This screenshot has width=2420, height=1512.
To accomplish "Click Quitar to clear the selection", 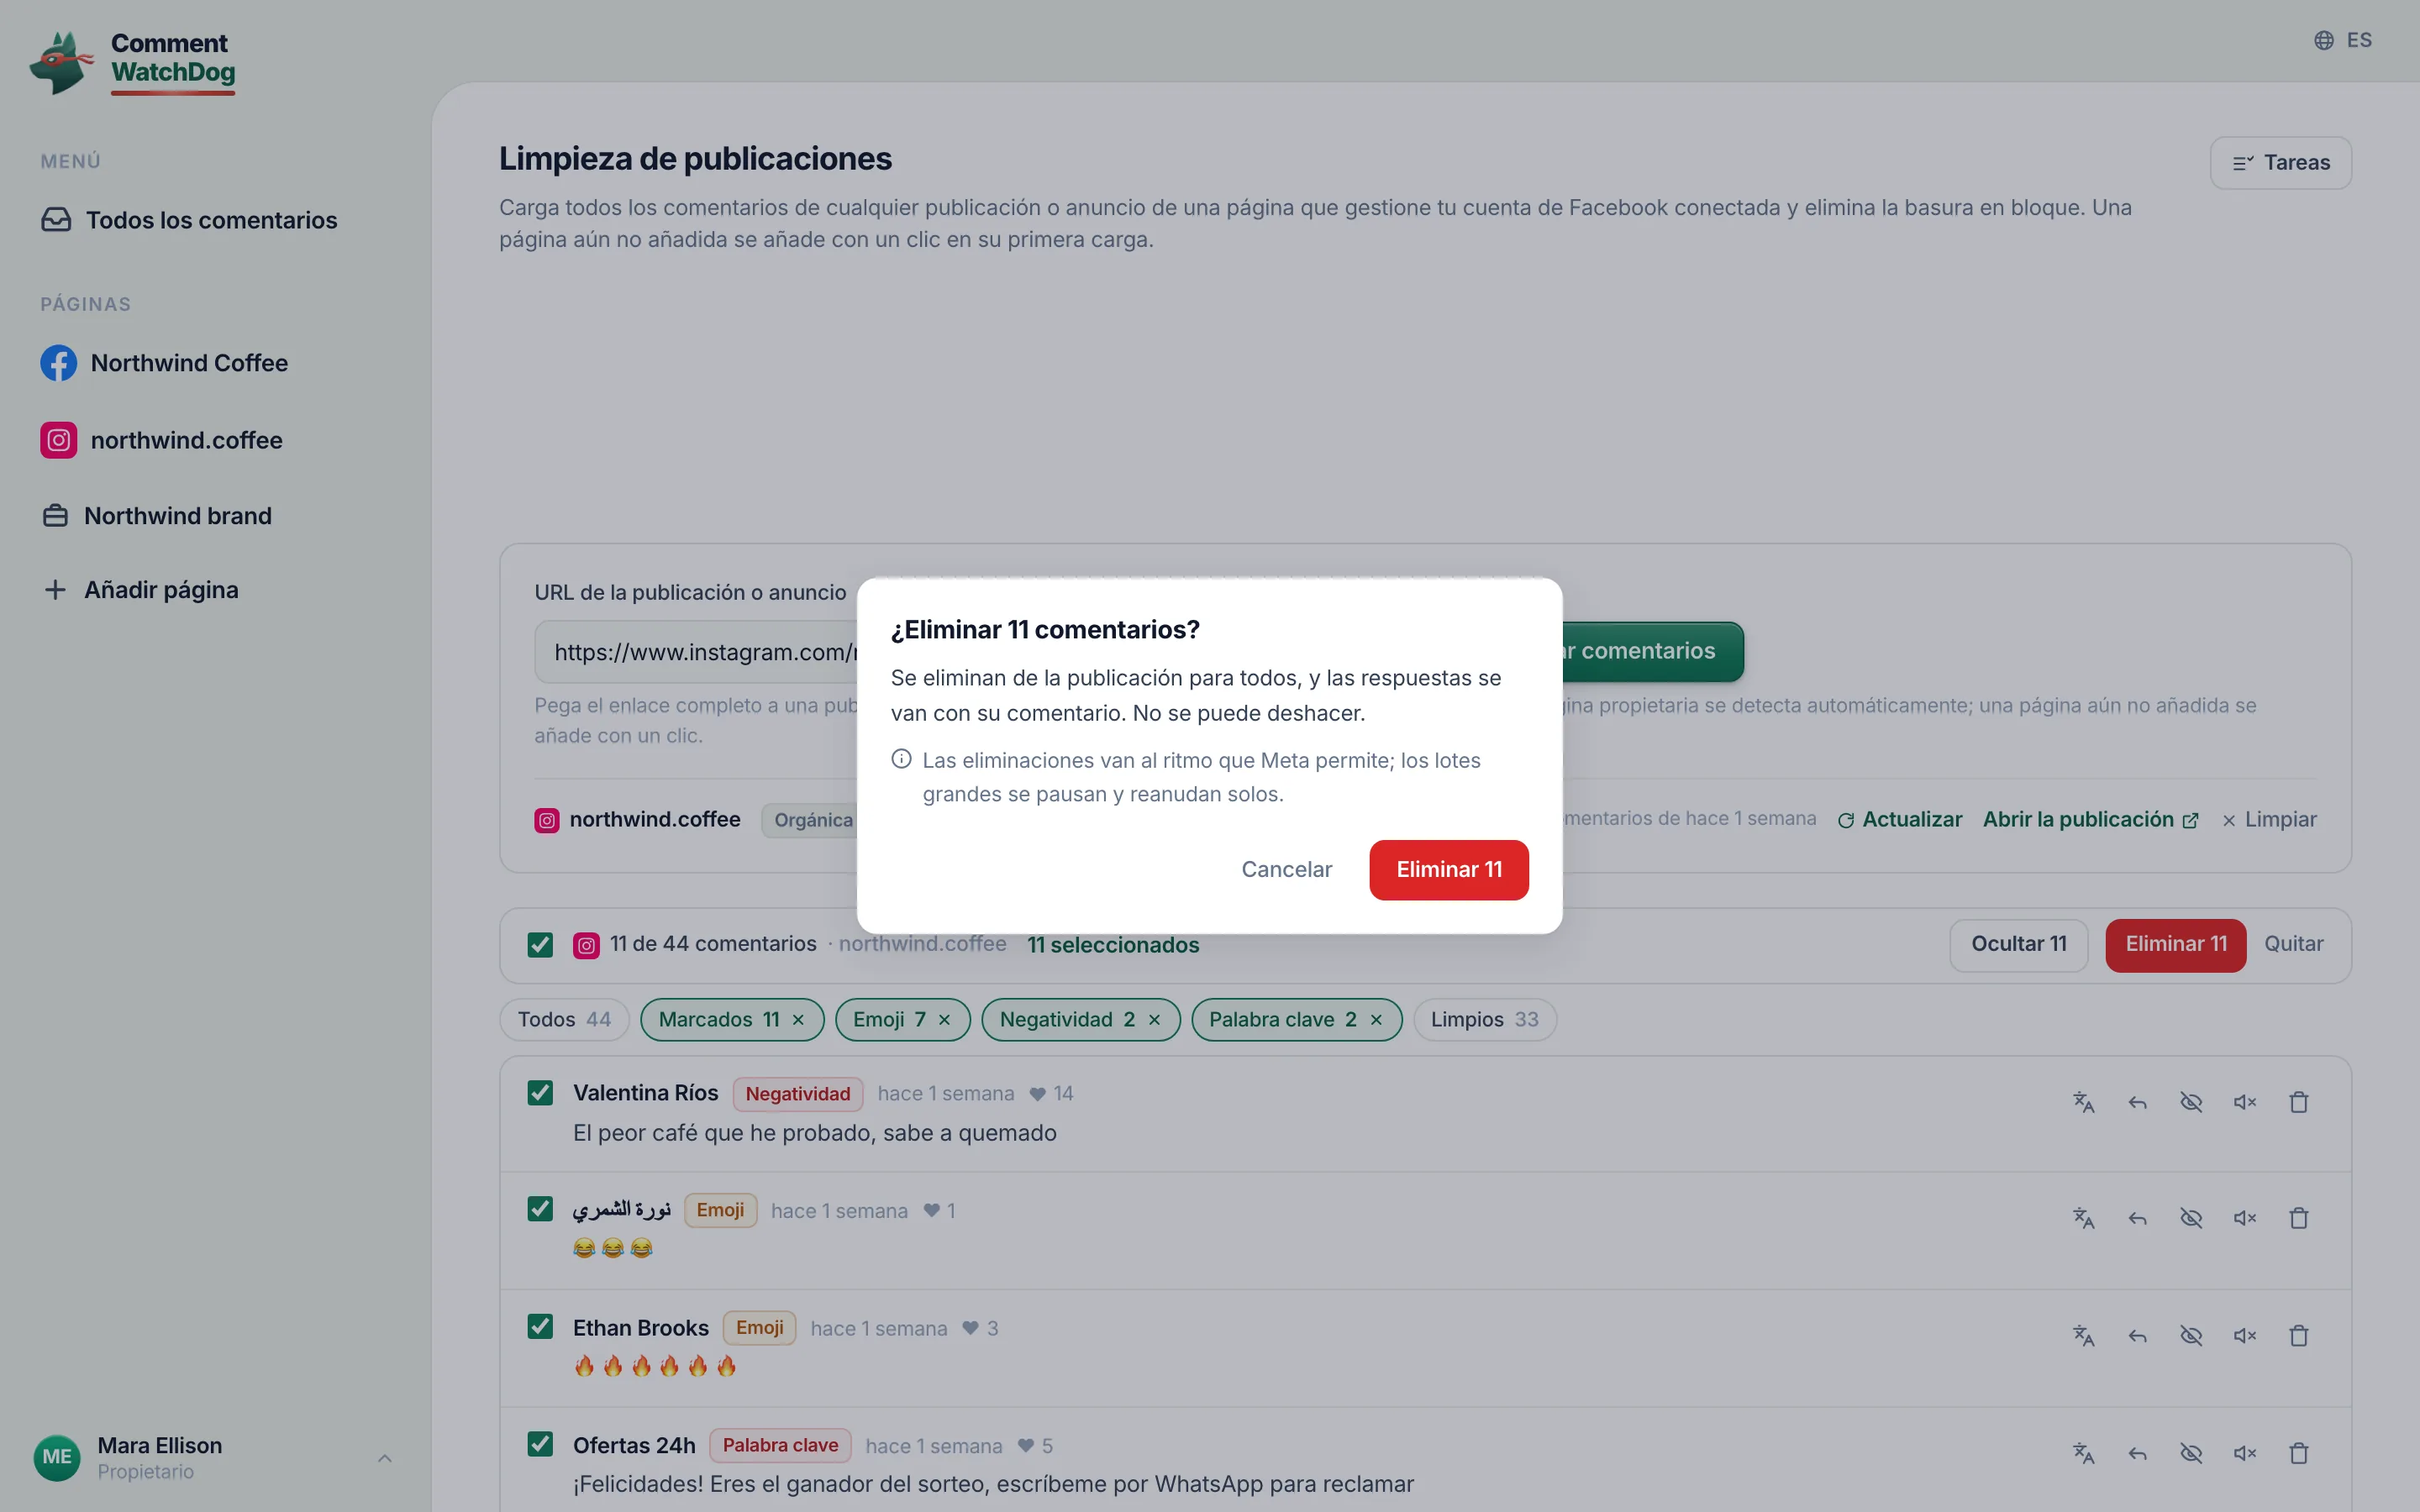I will pyautogui.click(x=2294, y=945).
